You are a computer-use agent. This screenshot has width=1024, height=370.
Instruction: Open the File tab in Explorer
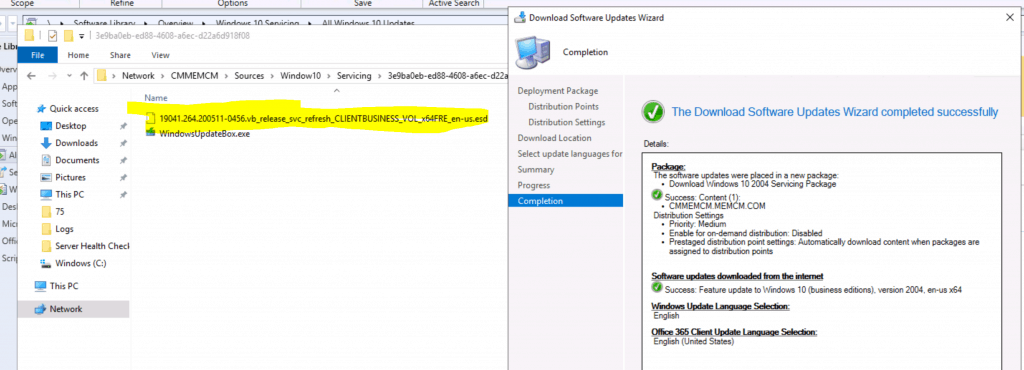37,55
